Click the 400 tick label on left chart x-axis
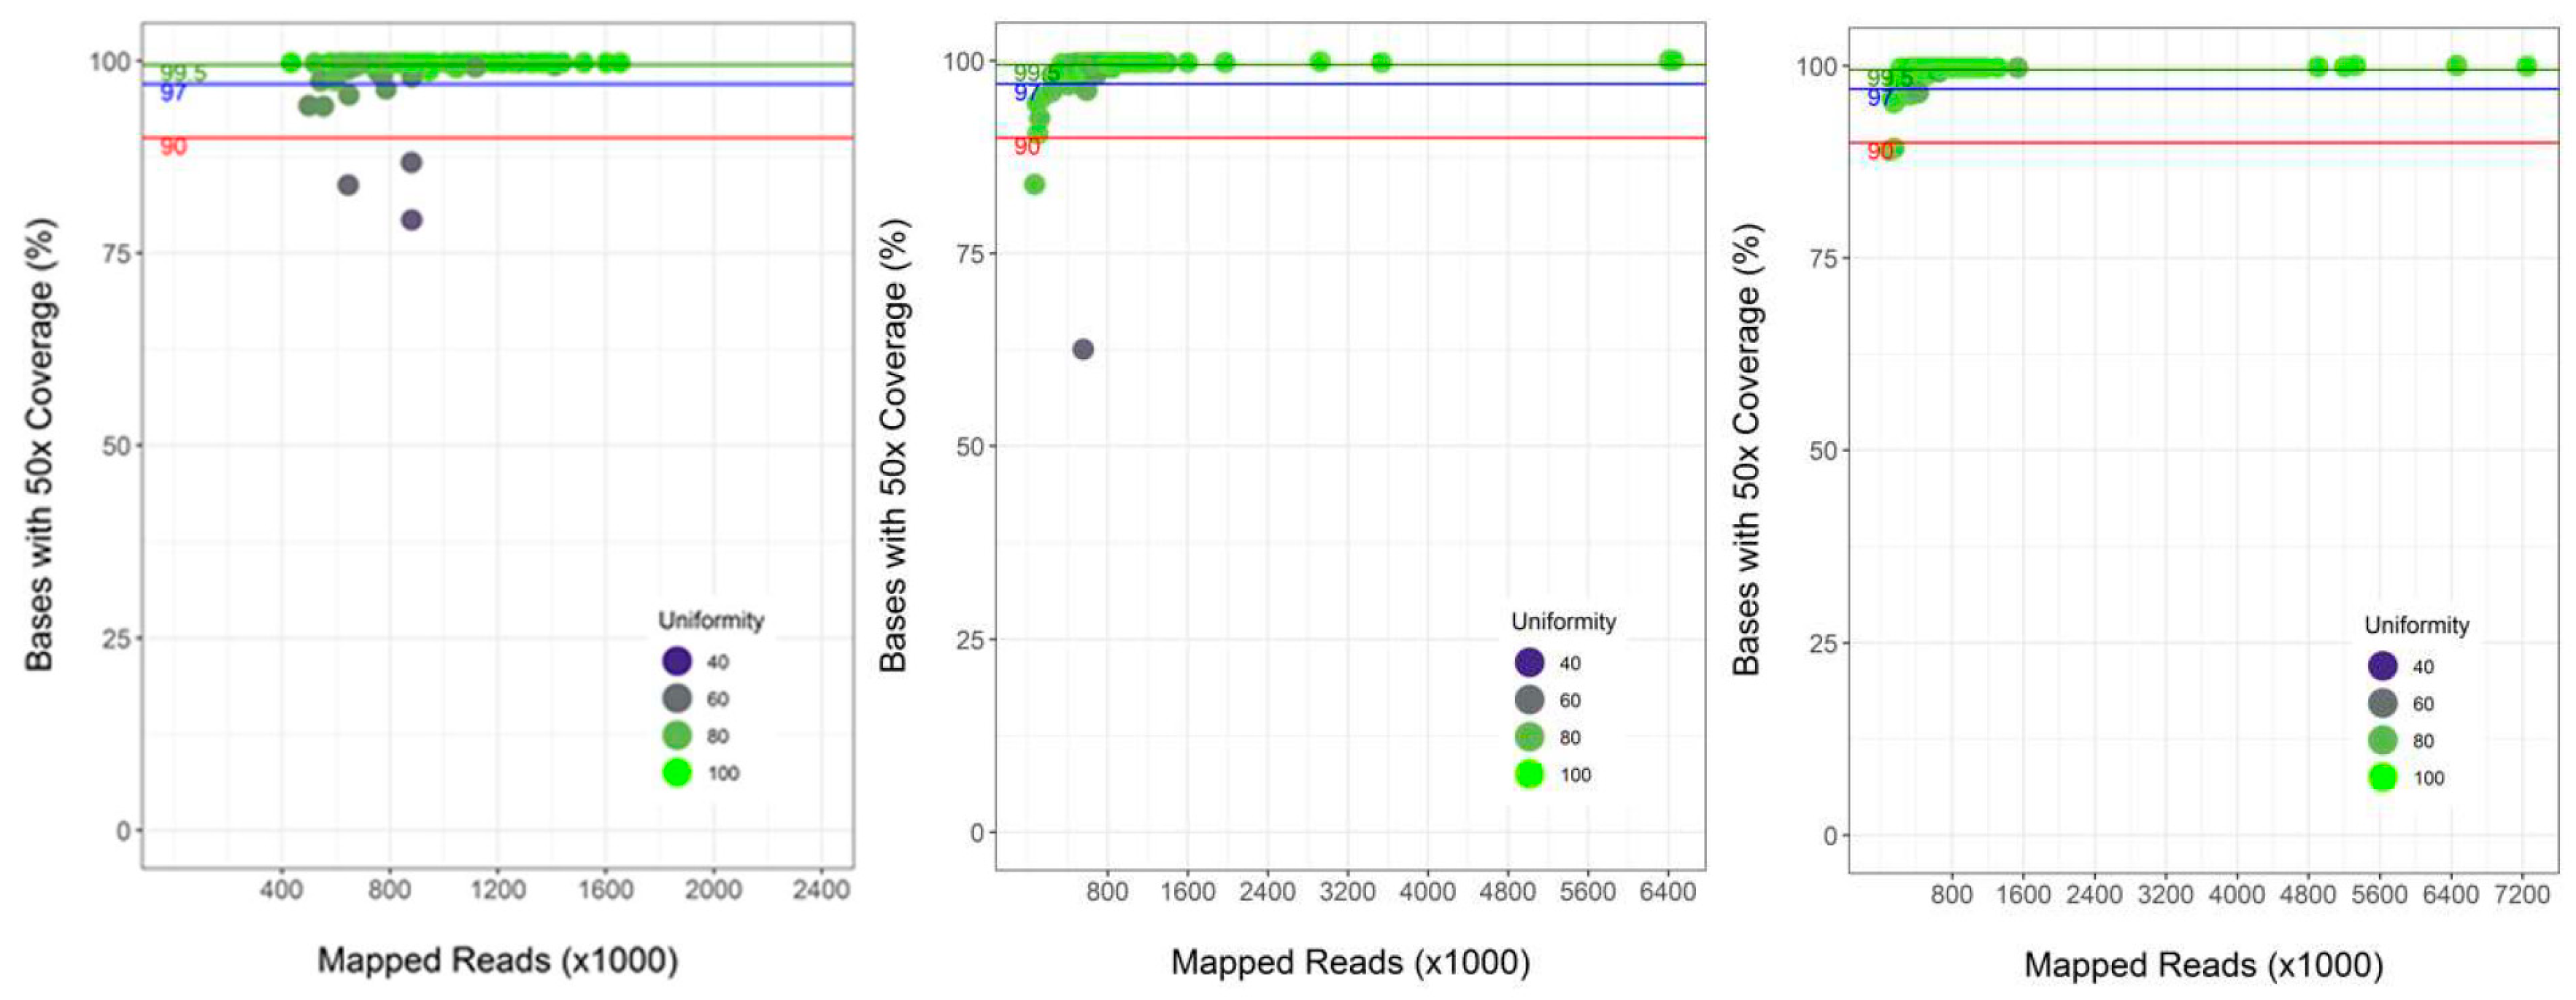The width and height of the screenshot is (2576, 1000). (x=281, y=890)
